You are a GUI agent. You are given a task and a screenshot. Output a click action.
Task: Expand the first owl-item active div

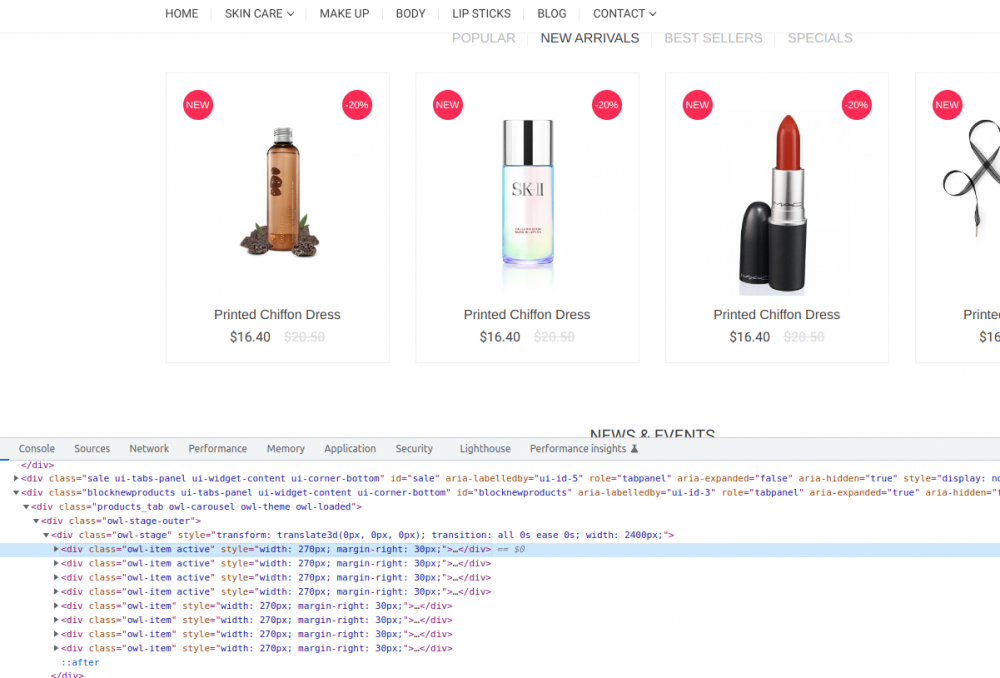point(56,549)
